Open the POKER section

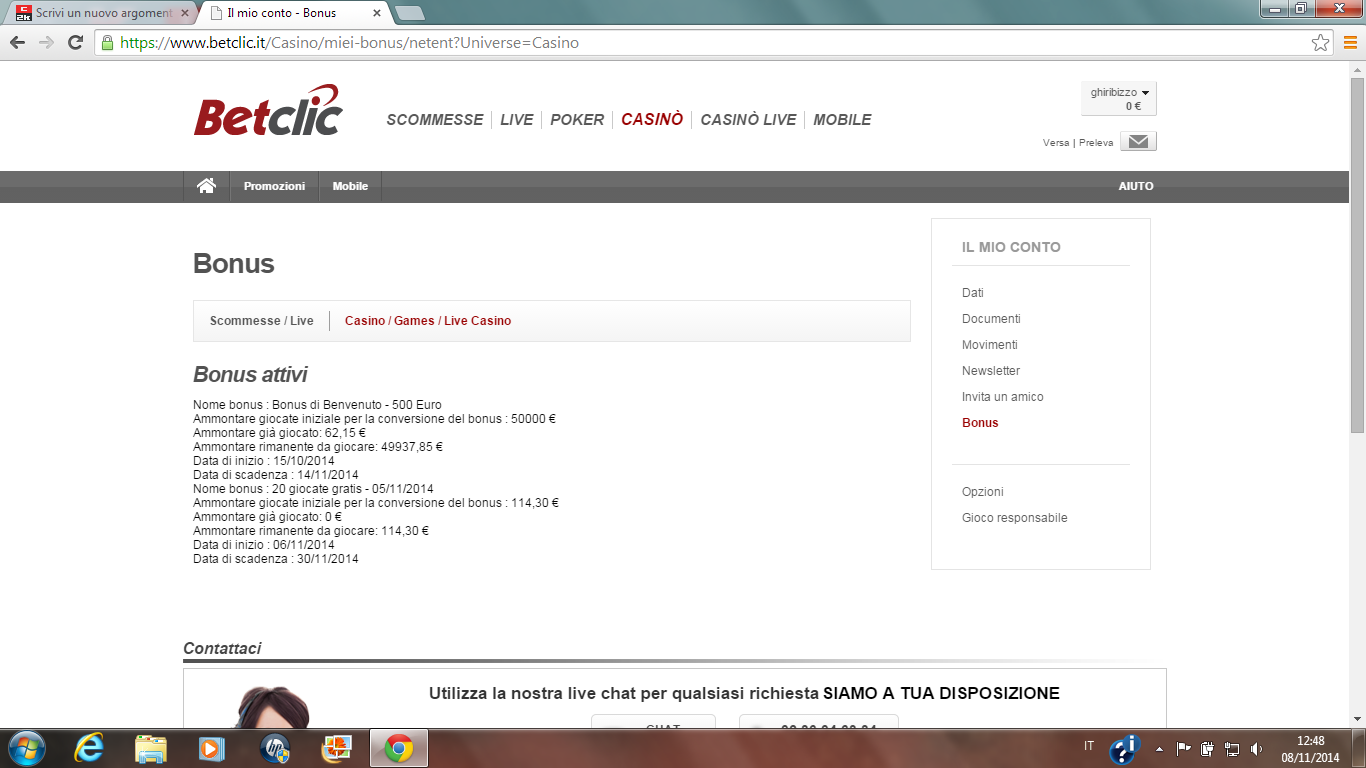(577, 119)
